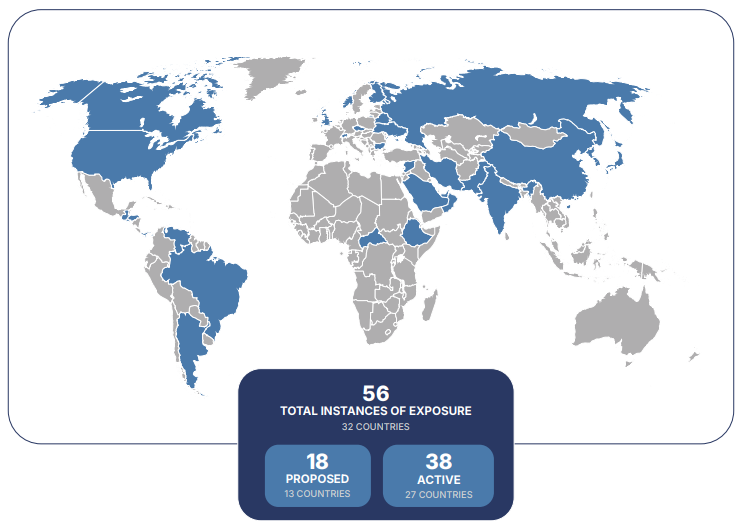Click the 18 Proposed stat card
The image size is (748, 525).
pyautogui.click(x=317, y=475)
